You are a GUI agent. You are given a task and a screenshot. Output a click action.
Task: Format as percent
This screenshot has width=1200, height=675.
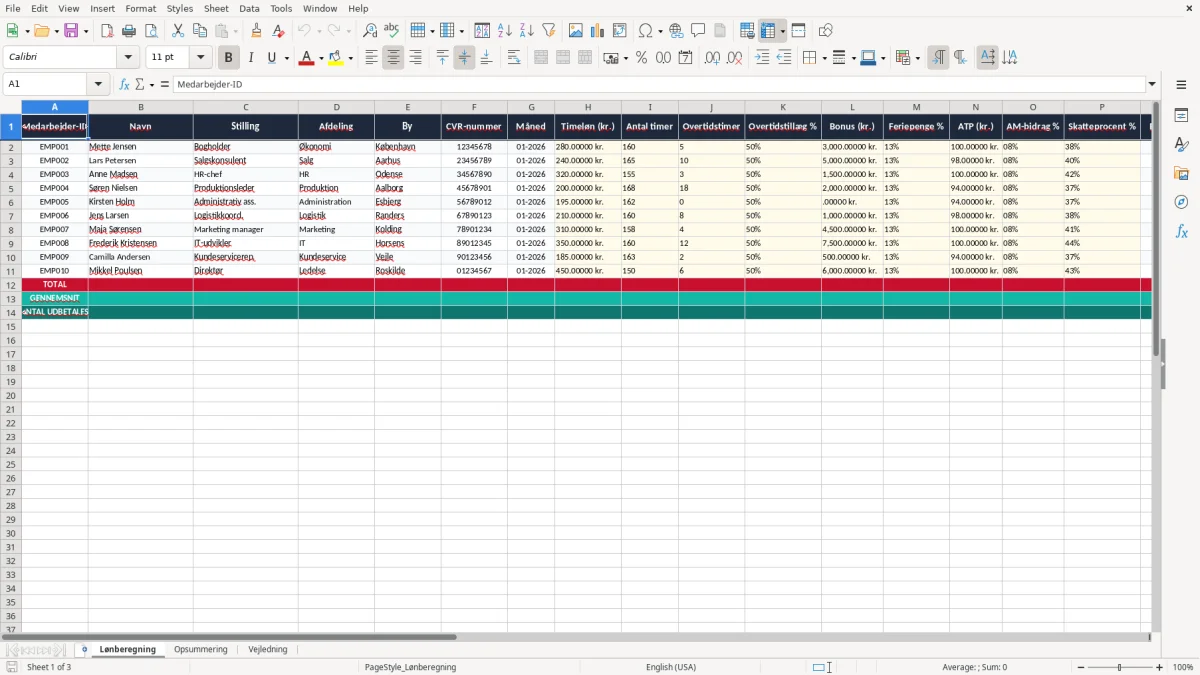(x=641, y=58)
